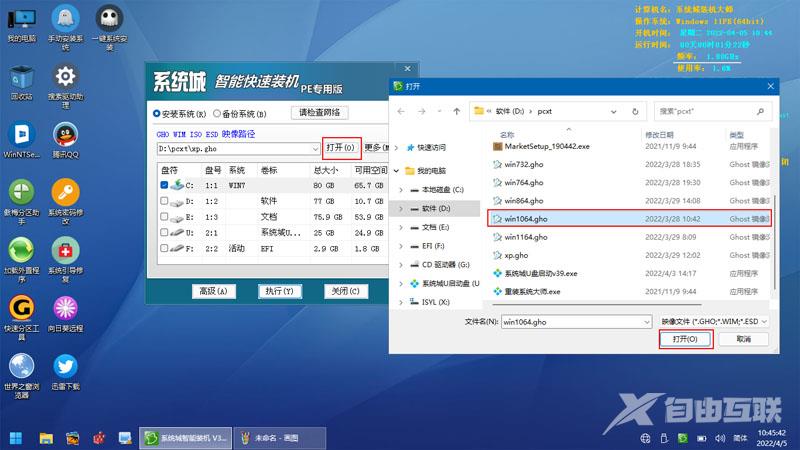Image resolution: width=800 pixels, height=450 pixels.
Task: Sort files by 名称 column header
Action: click(x=507, y=135)
